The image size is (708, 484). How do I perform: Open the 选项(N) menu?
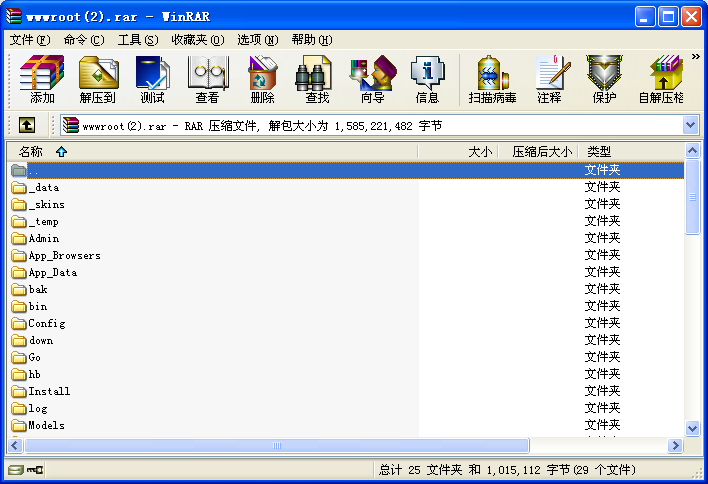[x=258, y=40]
